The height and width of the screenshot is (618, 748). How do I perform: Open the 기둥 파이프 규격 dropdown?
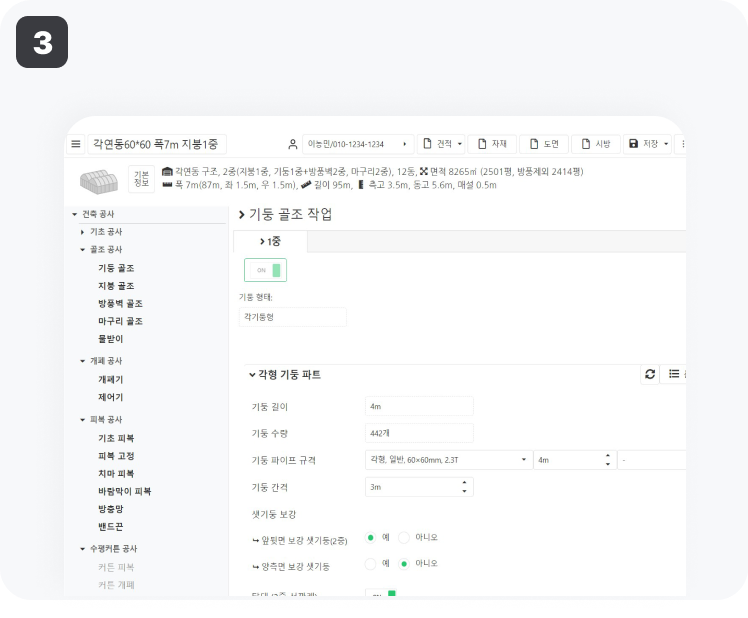[x=447, y=460]
